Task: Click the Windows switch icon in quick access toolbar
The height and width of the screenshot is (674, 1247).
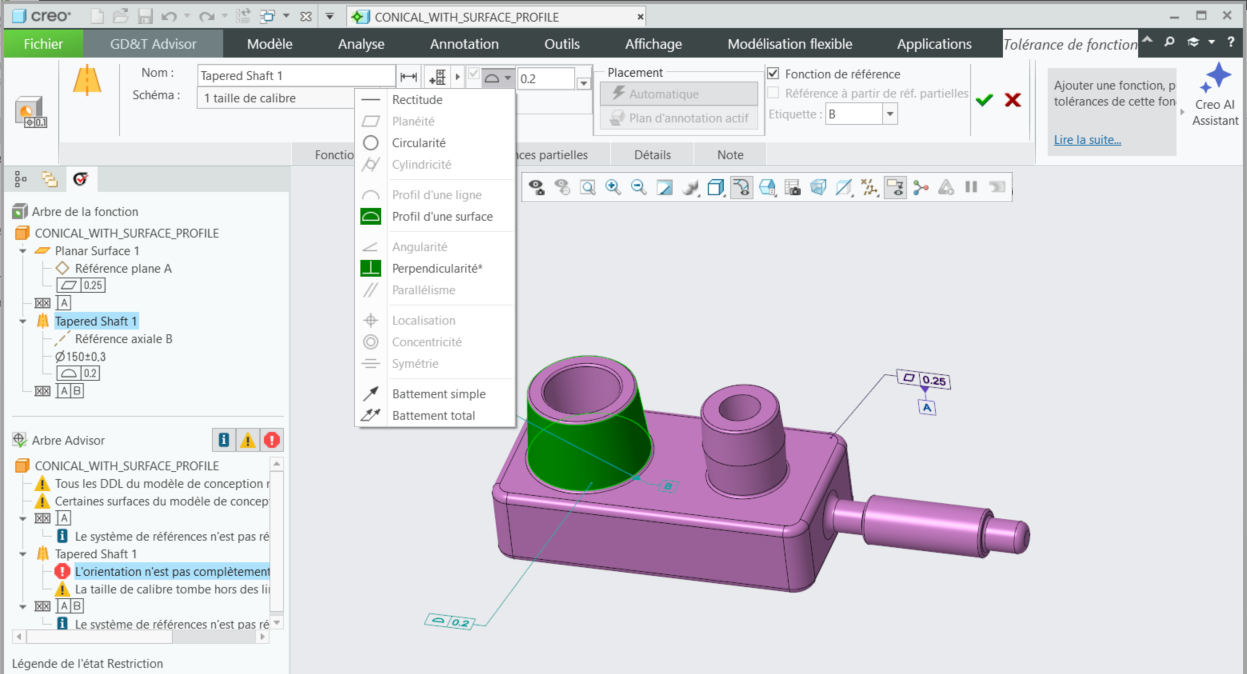Action: pyautogui.click(x=268, y=16)
